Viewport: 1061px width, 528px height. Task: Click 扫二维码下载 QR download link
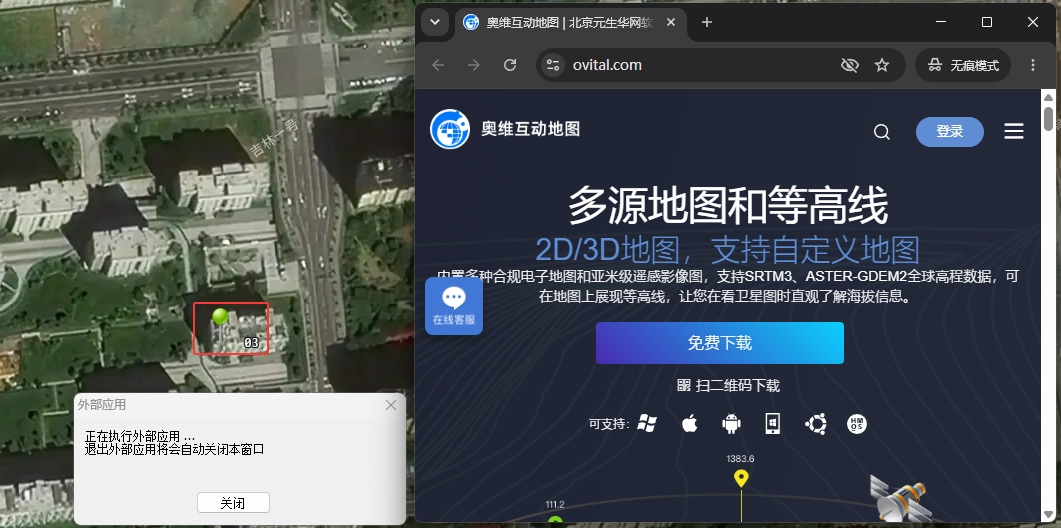(x=728, y=386)
